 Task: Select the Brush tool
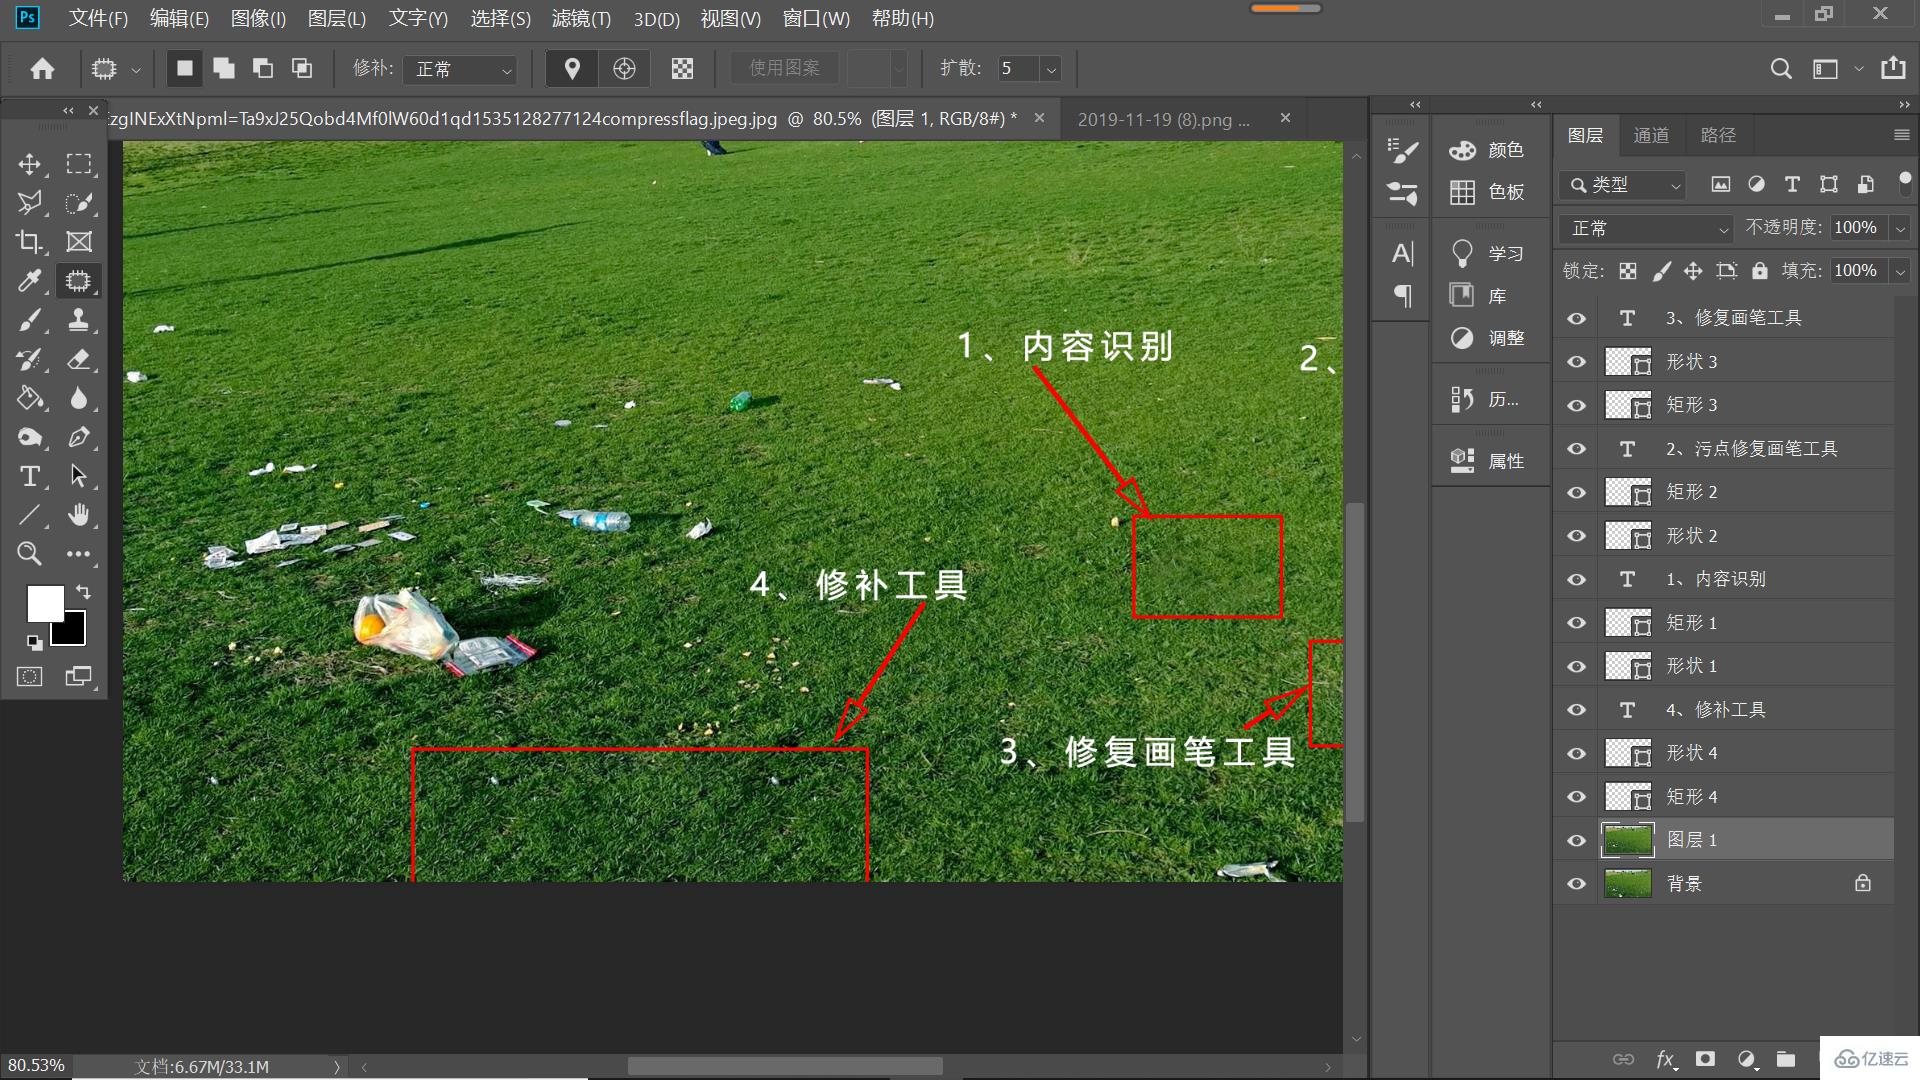point(30,320)
